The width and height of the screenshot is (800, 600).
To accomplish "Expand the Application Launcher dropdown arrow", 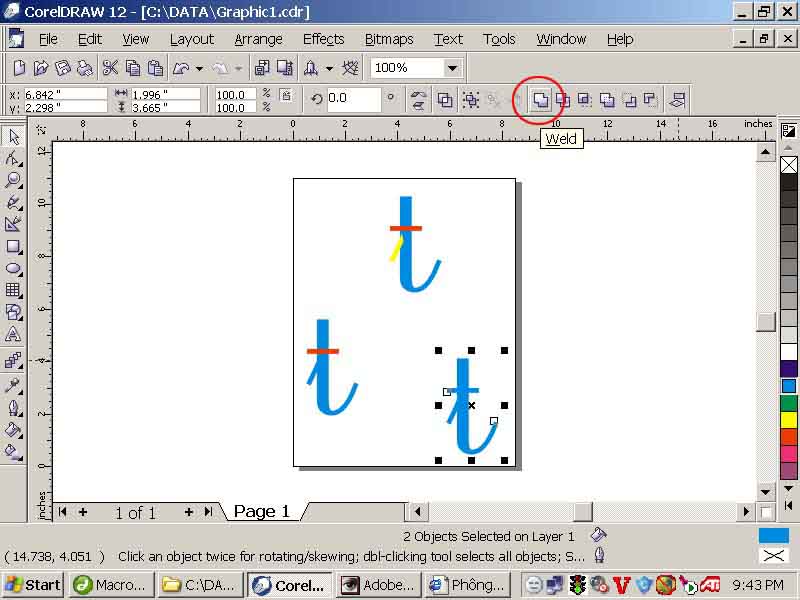I will click(x=330, y=68).
